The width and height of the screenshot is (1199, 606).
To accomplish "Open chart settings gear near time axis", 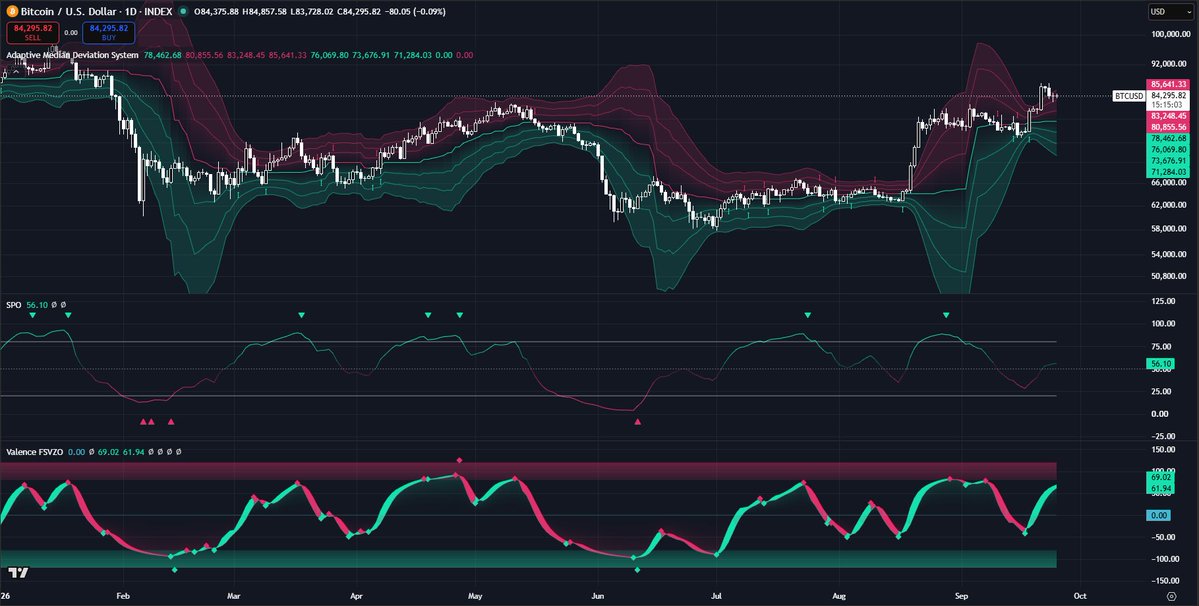I will [1171, 596].
